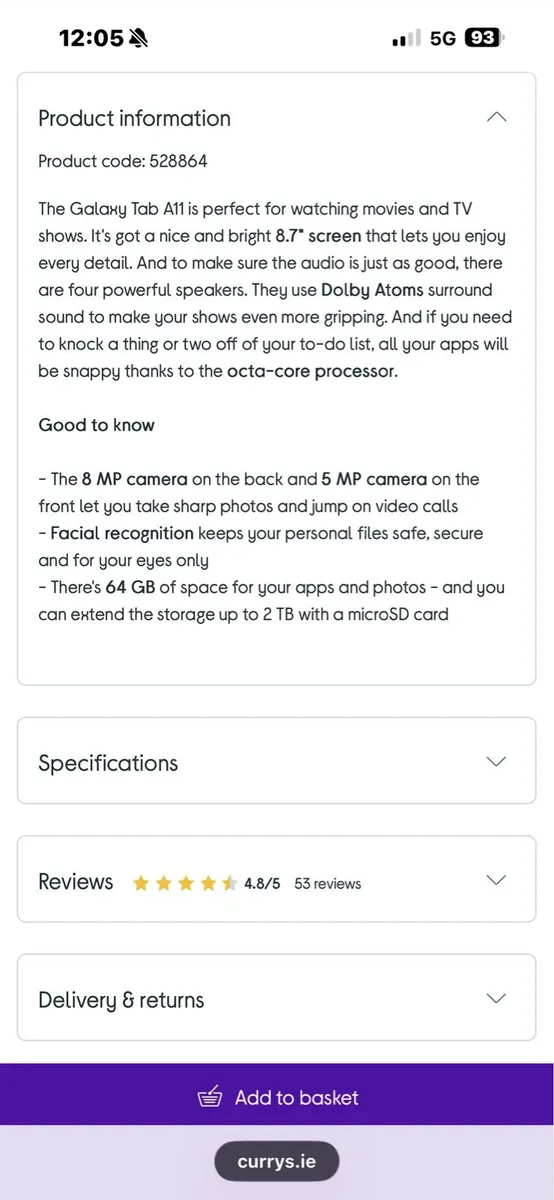554x1200 pixels.
Task: Tap the Reviews heading label
Action: (x=76, y=881)
